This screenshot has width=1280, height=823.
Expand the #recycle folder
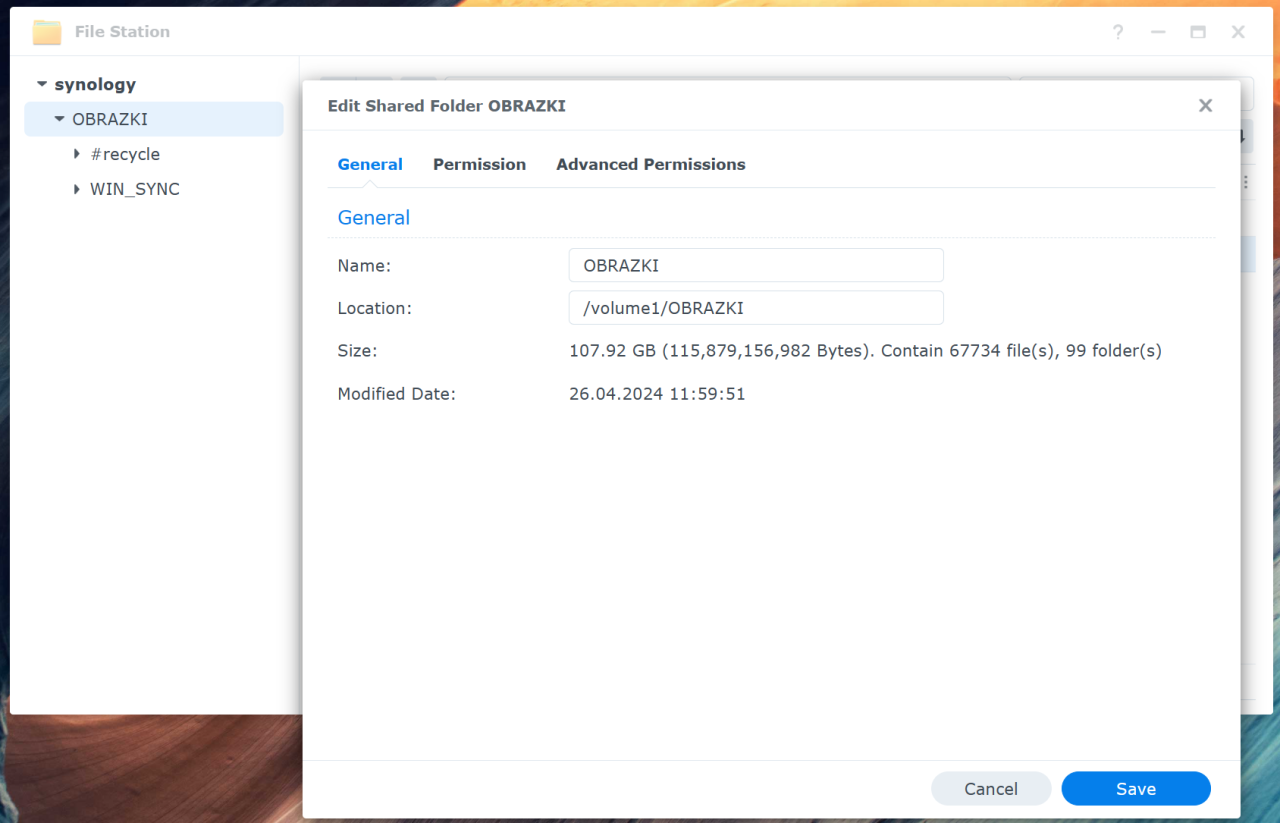(x=75, y=154)
